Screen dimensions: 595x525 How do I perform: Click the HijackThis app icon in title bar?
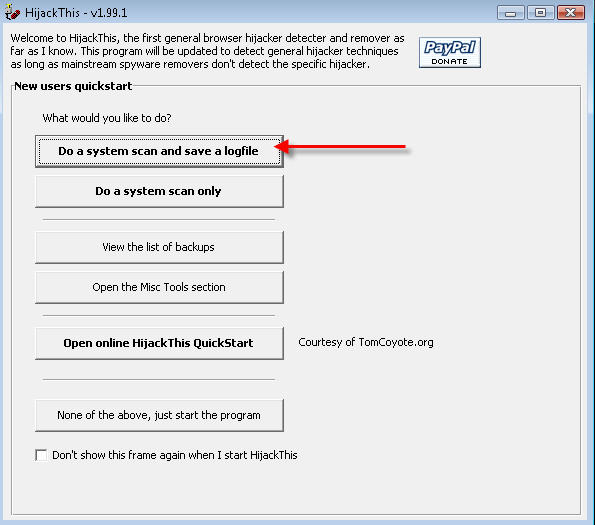[13, 12]
